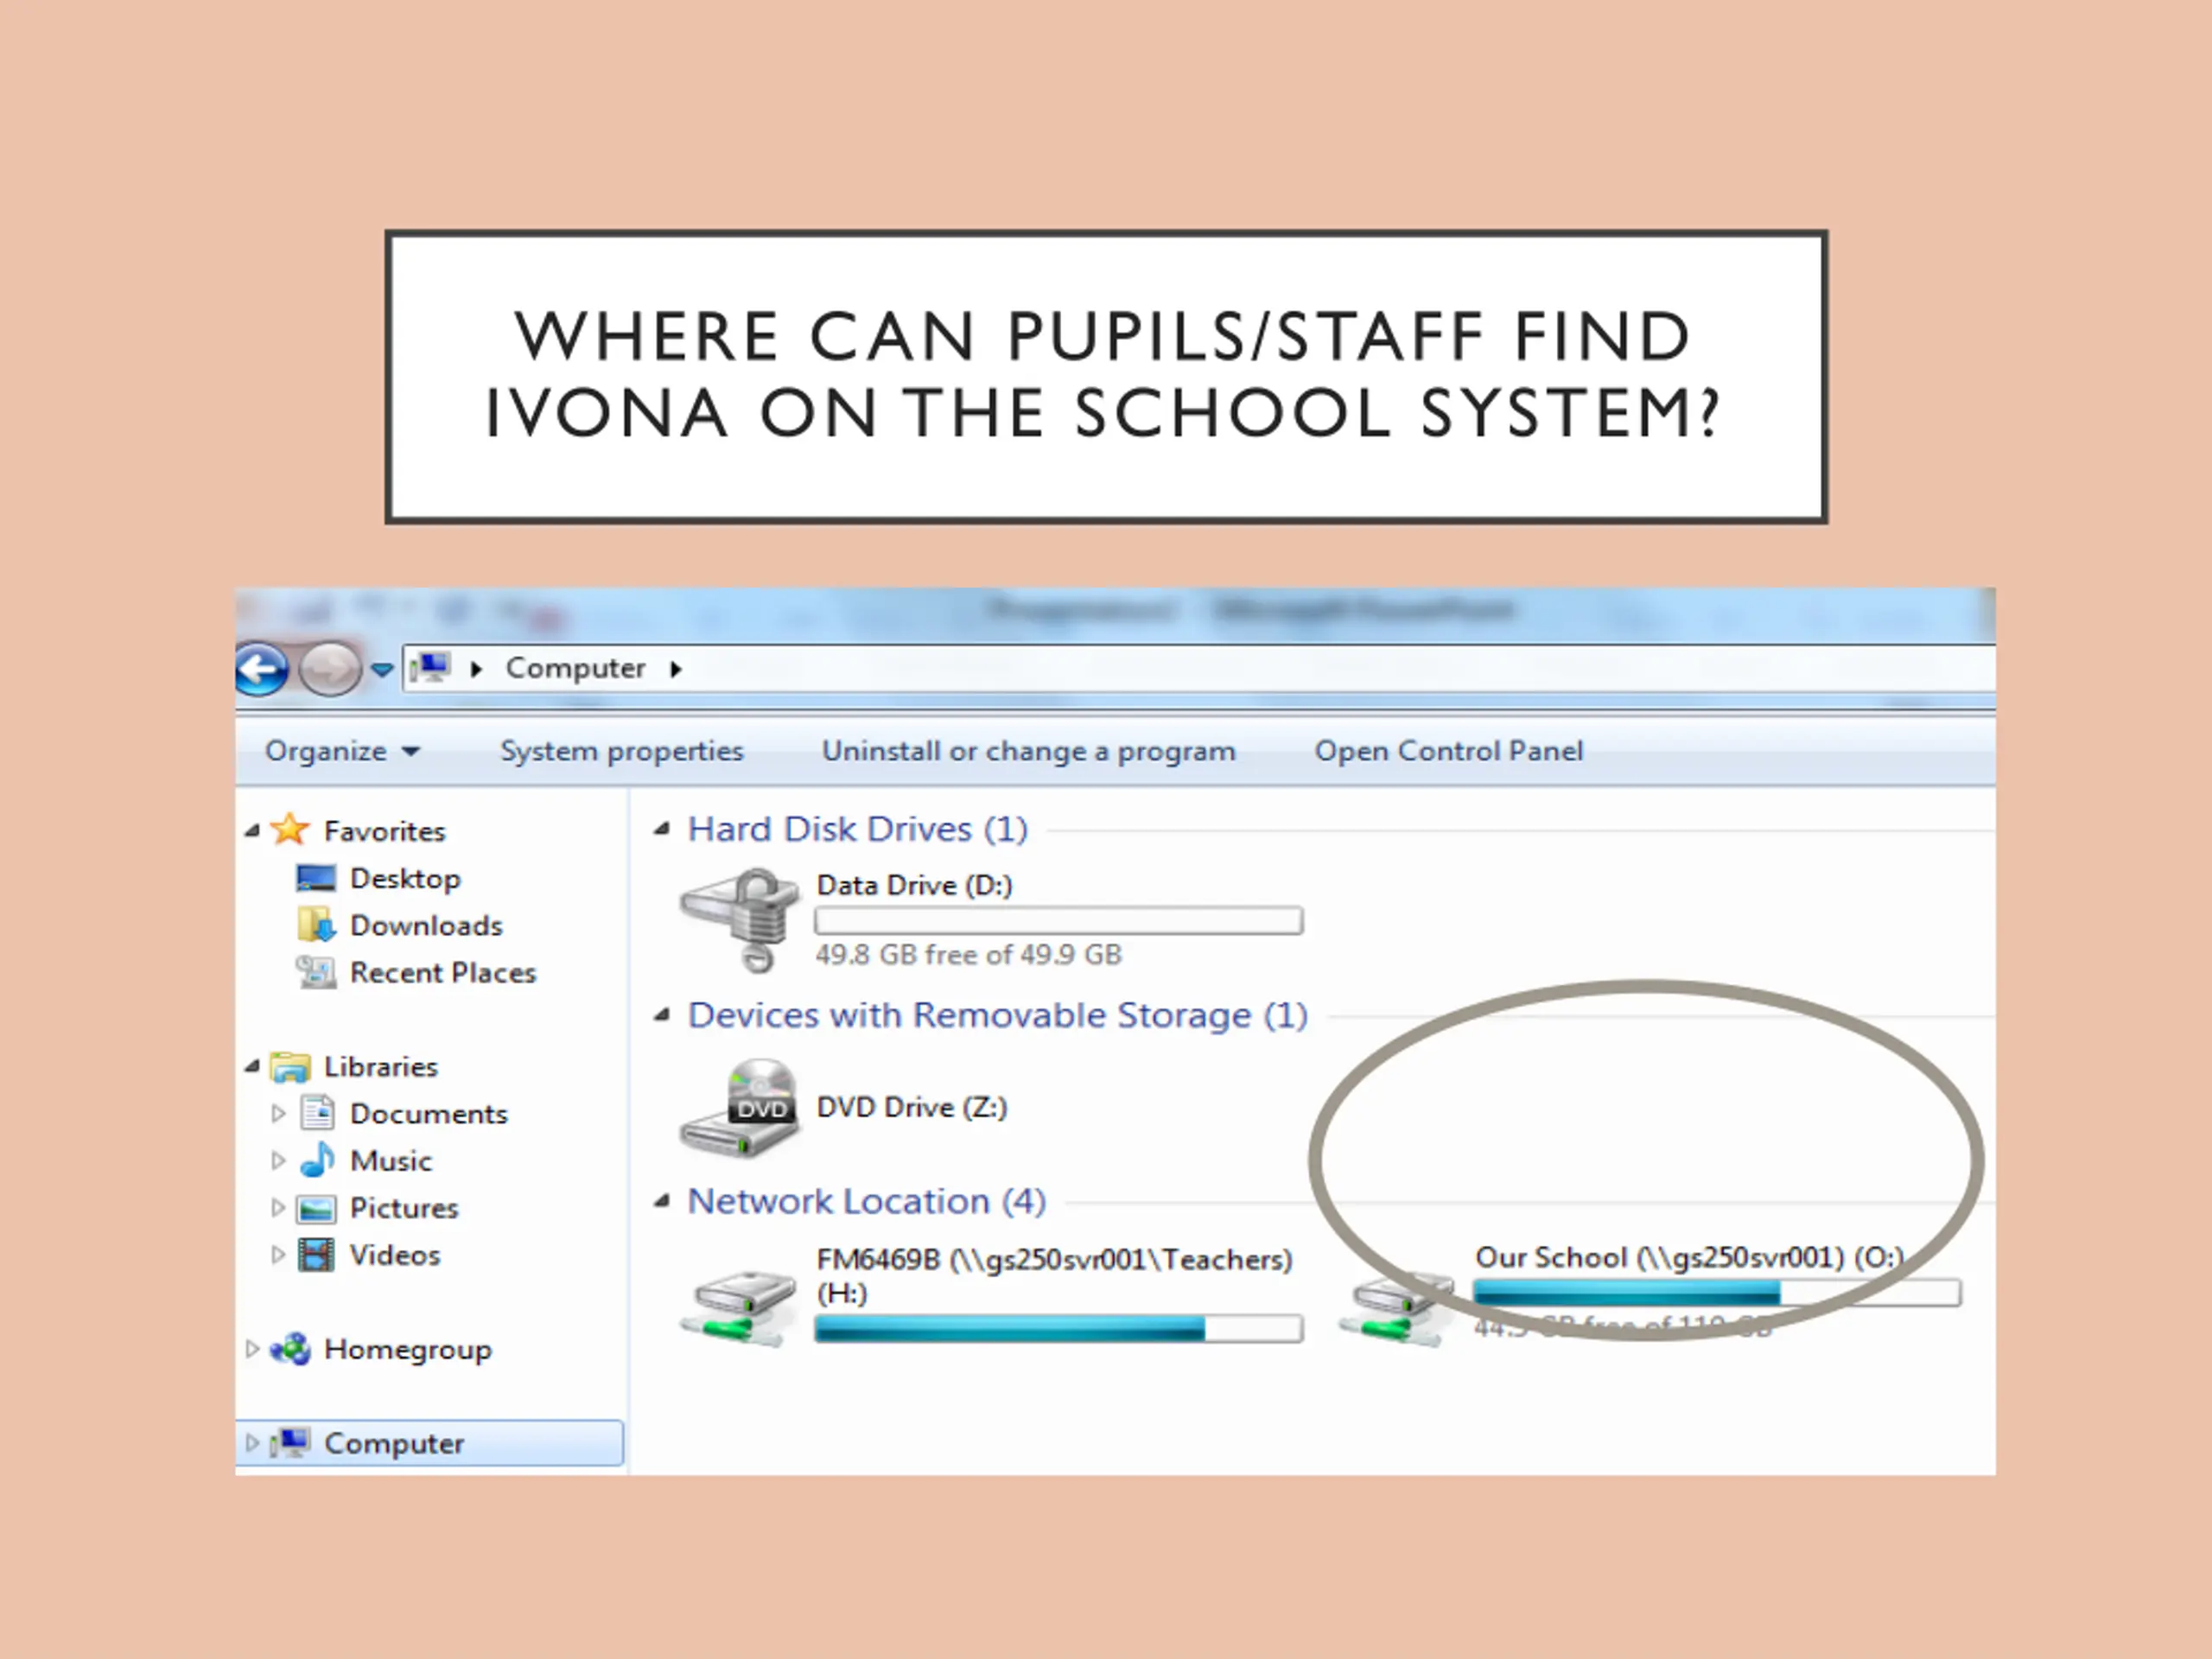Click Open Control Panel
Image resolution: width=2212 pixels, height=1659 pixels.
tap(1449, 751)
